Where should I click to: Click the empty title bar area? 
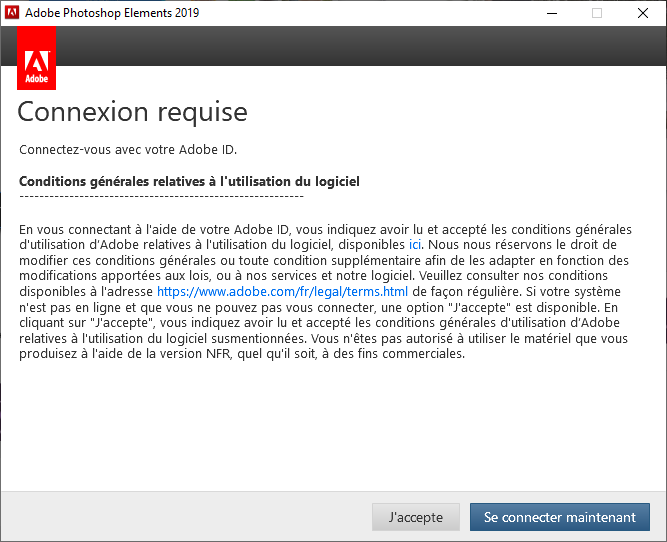[x=380, y=13]
